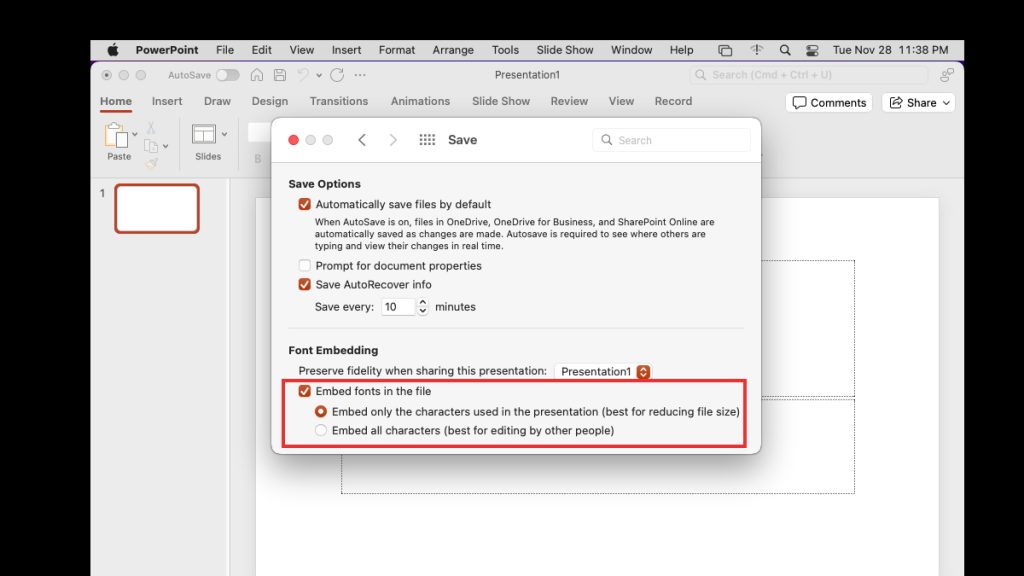The image size is (1024, 576).
Task: Click the Save icon near AutoSave
Action: 279,74
